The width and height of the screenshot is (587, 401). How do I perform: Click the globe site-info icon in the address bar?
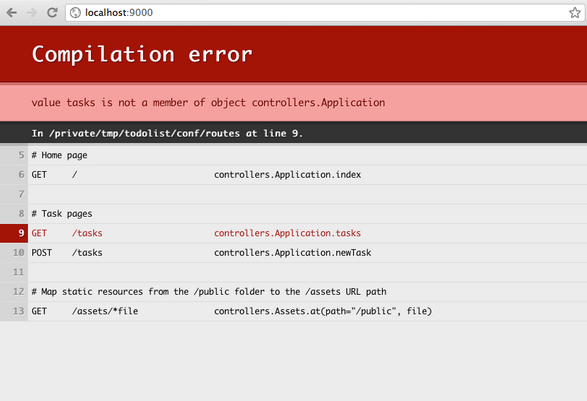75,13
